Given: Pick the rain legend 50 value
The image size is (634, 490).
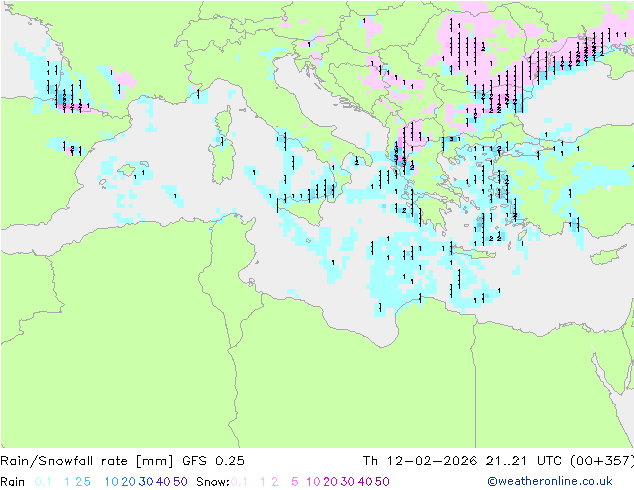Looking at the screenshot, I should (180, 482).
